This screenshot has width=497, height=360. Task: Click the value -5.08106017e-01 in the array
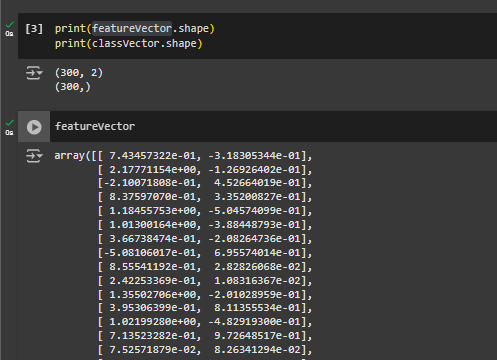150,253
